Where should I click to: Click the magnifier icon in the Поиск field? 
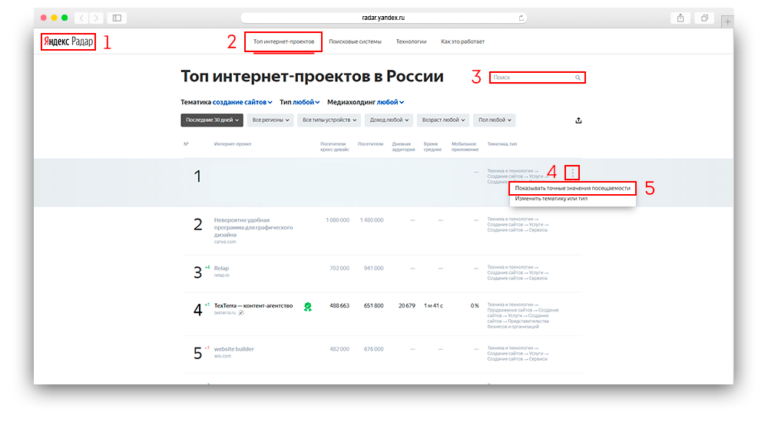(x=577, y=77)
